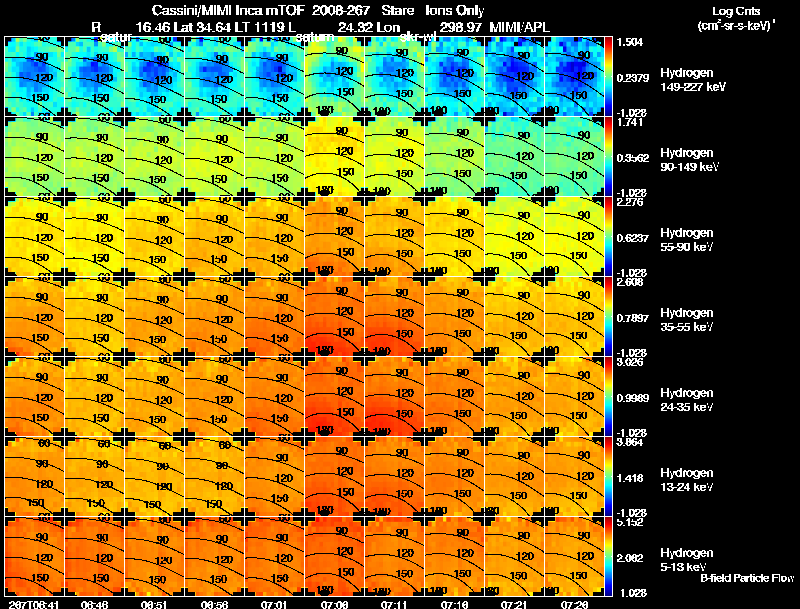Screen dimensions: 800x609
Task: Select the "Hydrogen 24-35 keV" row label
Action: click(x=687, y=400)
